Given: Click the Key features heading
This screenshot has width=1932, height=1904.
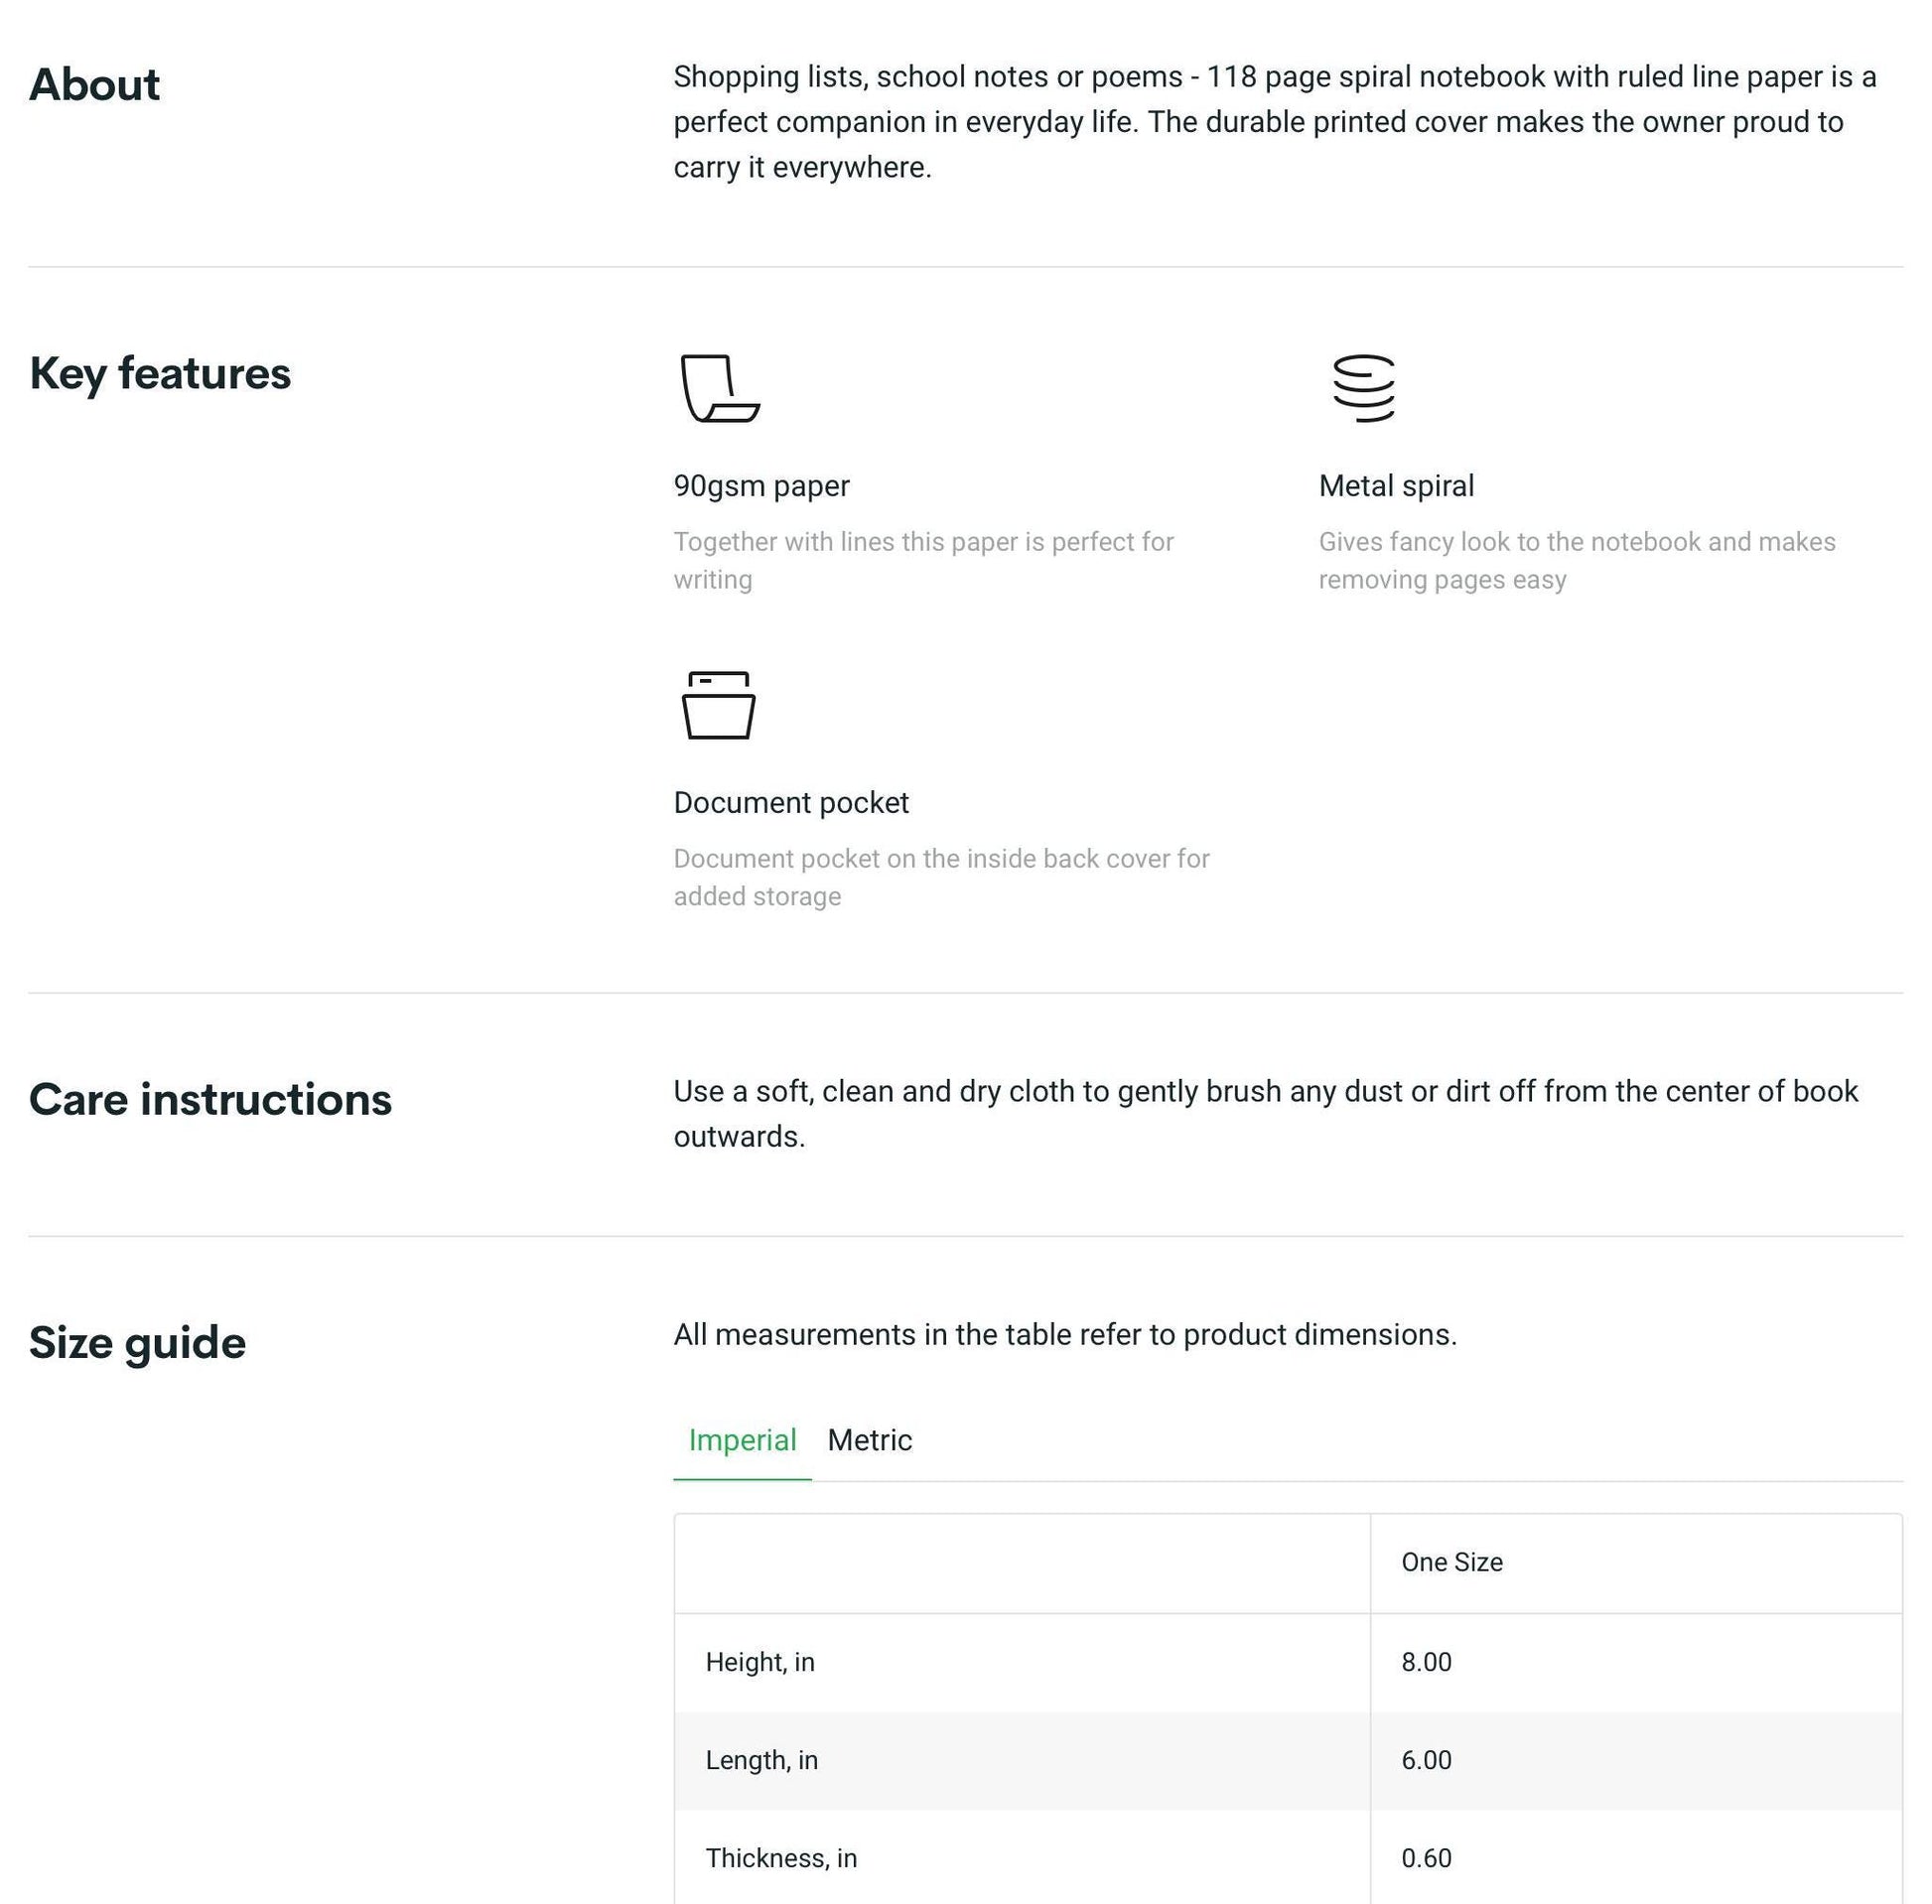Looking at the screenshot, I should pyautogui.click(x=160, y=374).
